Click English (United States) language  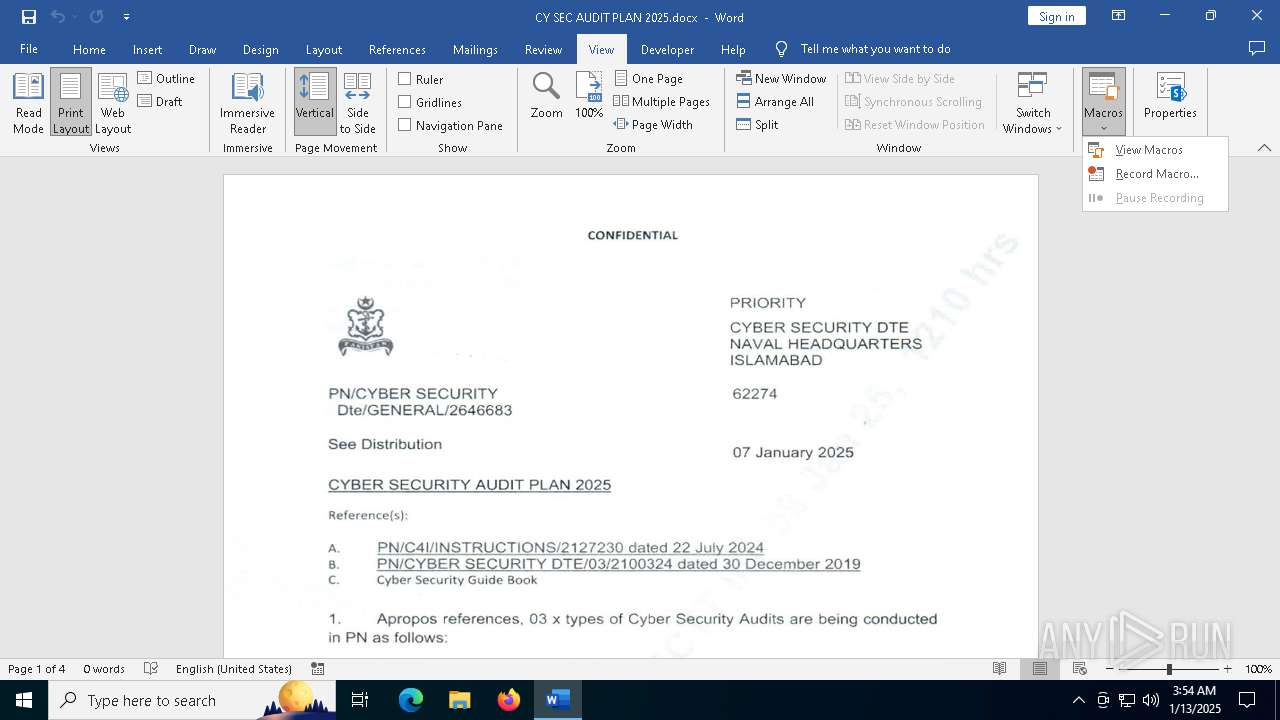pyautogui.click(x=234, y=669)
